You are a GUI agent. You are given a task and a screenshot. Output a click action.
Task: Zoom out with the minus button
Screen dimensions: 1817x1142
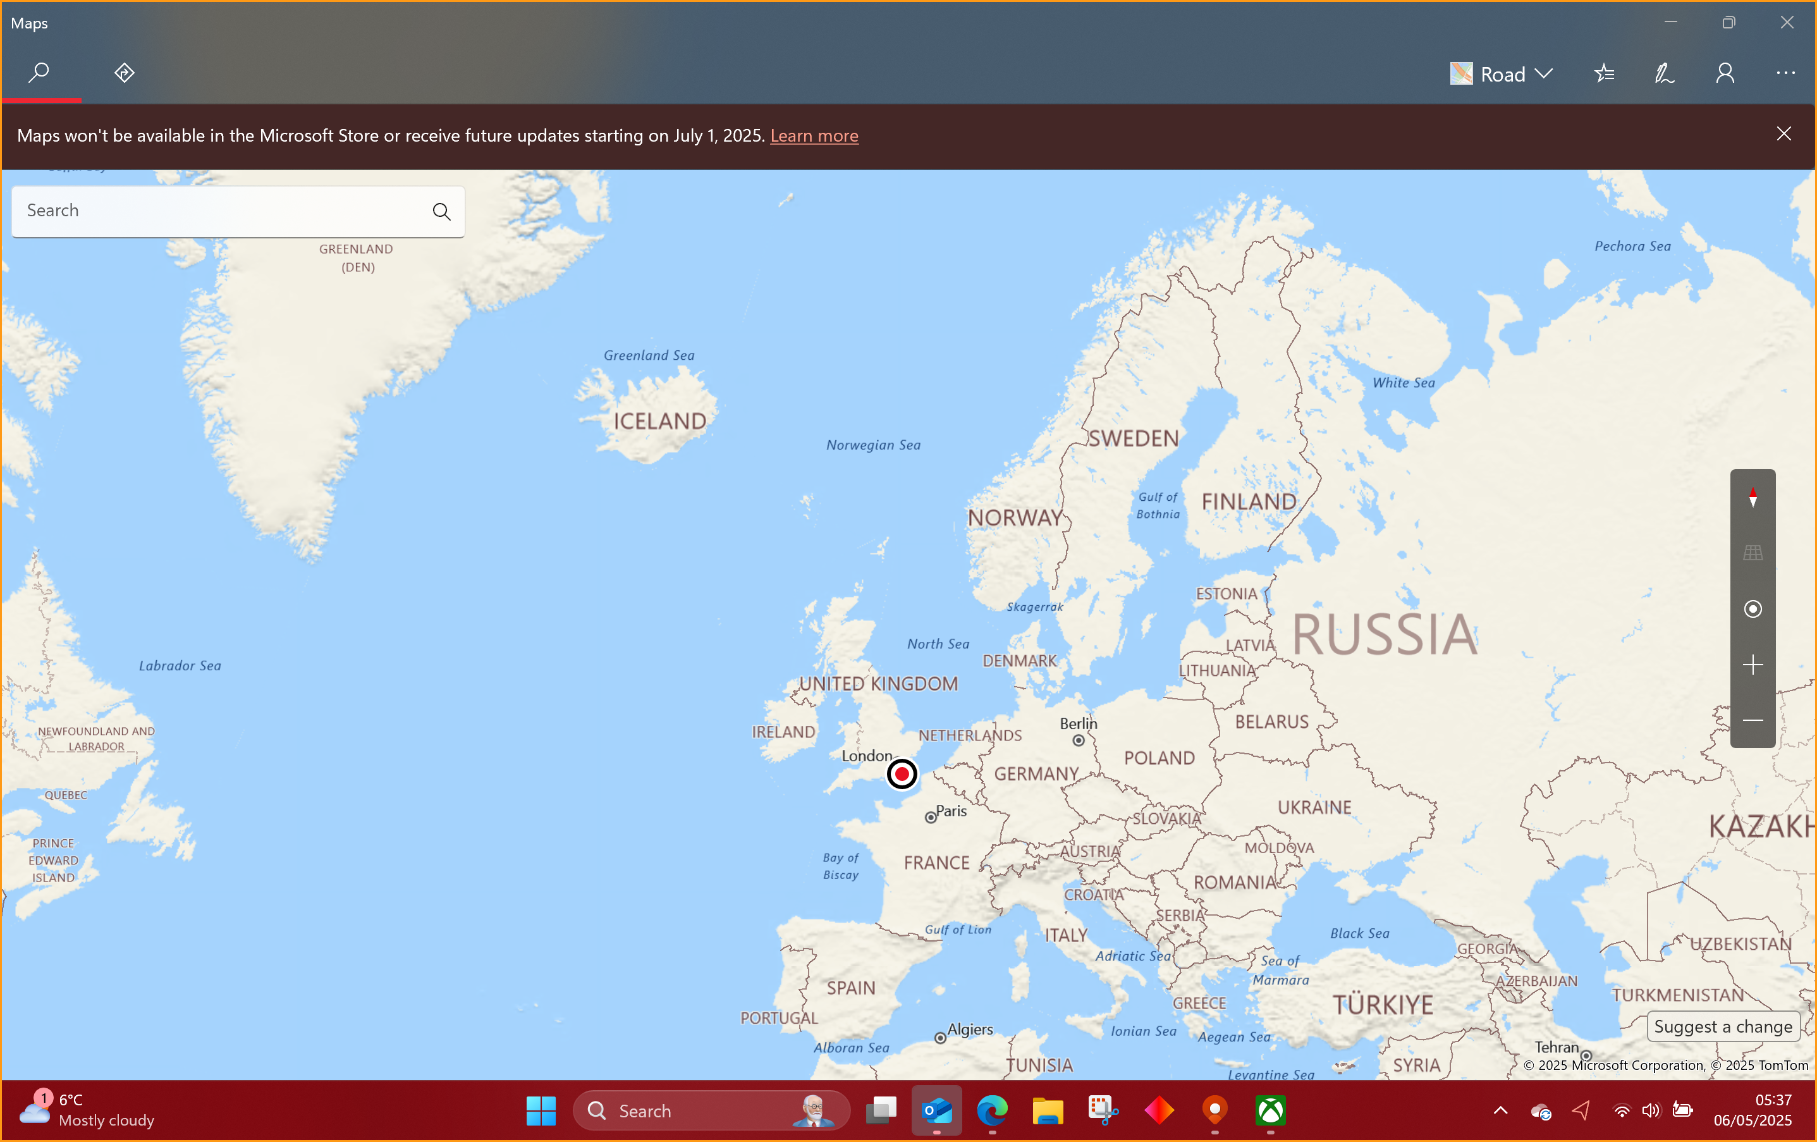tap(1752, 720)
